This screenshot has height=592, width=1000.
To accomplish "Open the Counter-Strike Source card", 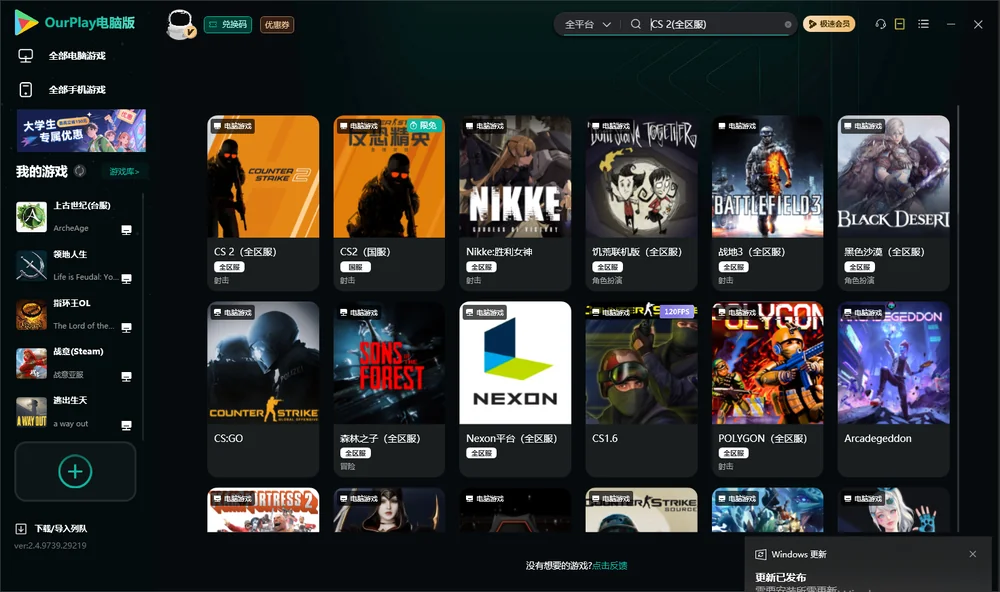I will (x=642, y=510).
